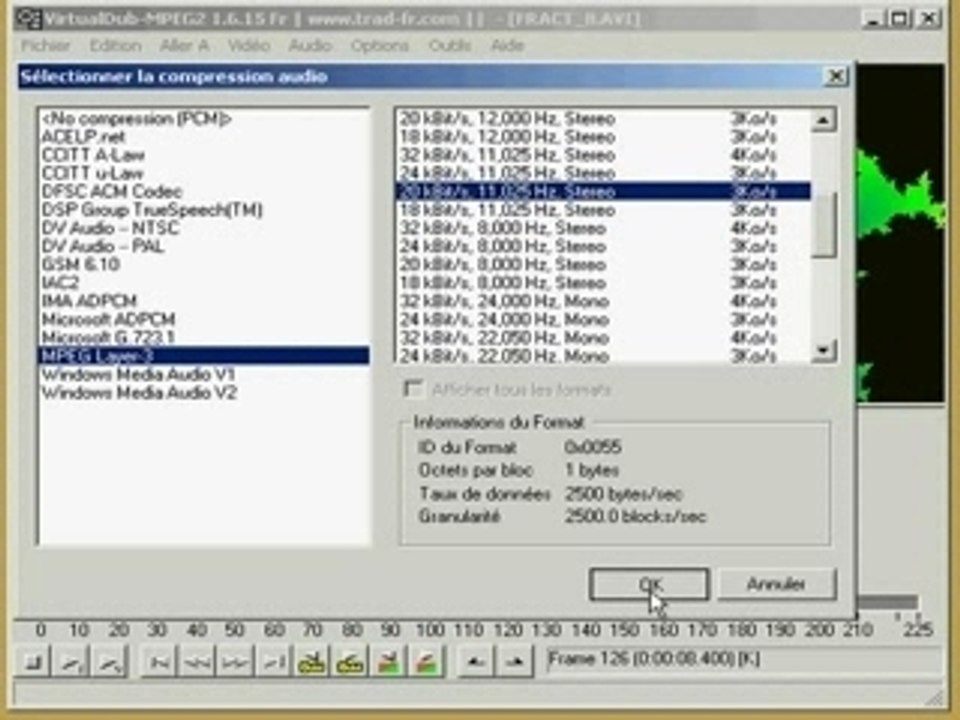Click the Frame 126 position readout field
Viewport: 960px width, 720px height.
click(742, 660)
